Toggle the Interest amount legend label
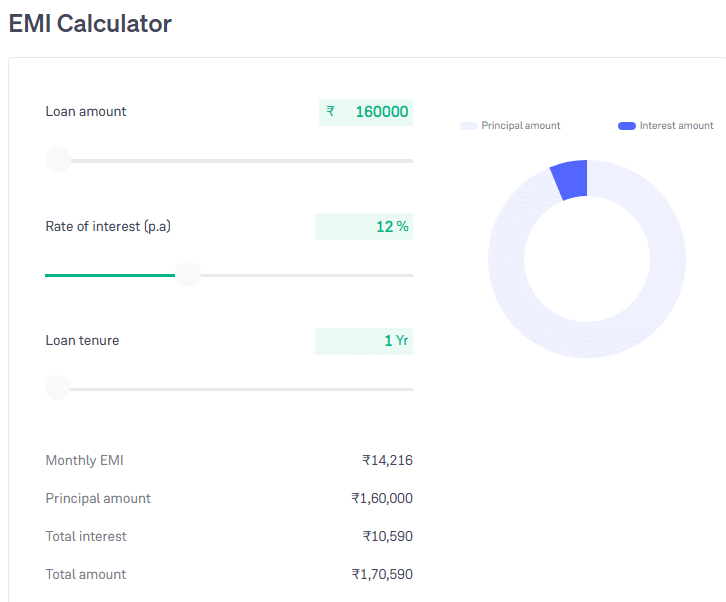726x602 pixels. pos(676,126)
